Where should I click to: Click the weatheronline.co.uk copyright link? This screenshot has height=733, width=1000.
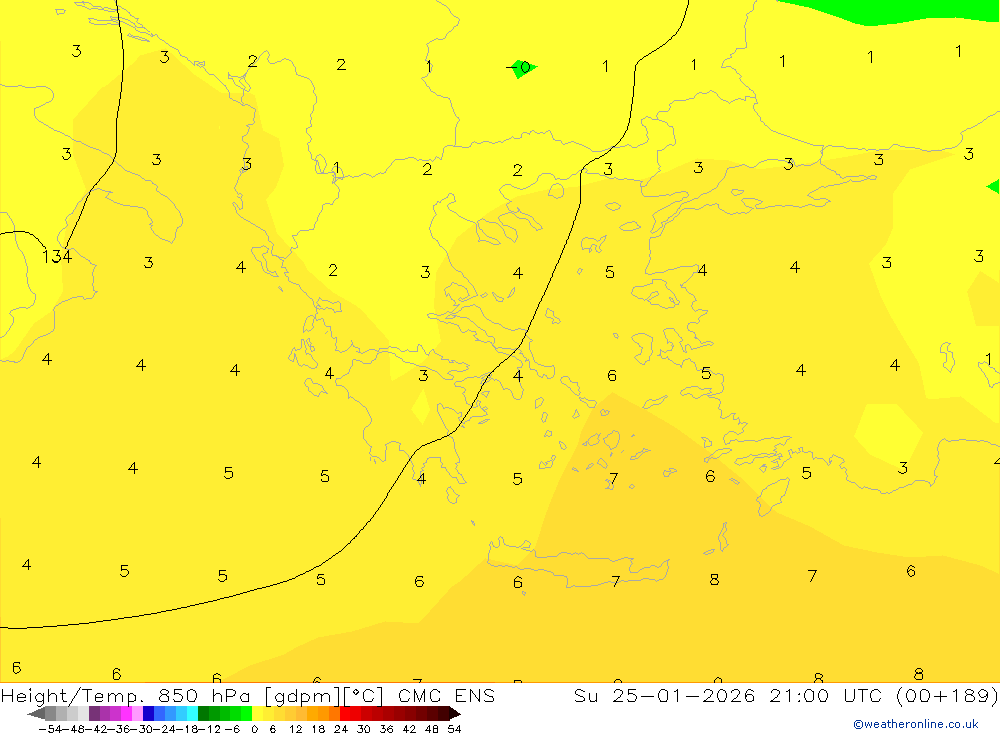pos(915,724)
